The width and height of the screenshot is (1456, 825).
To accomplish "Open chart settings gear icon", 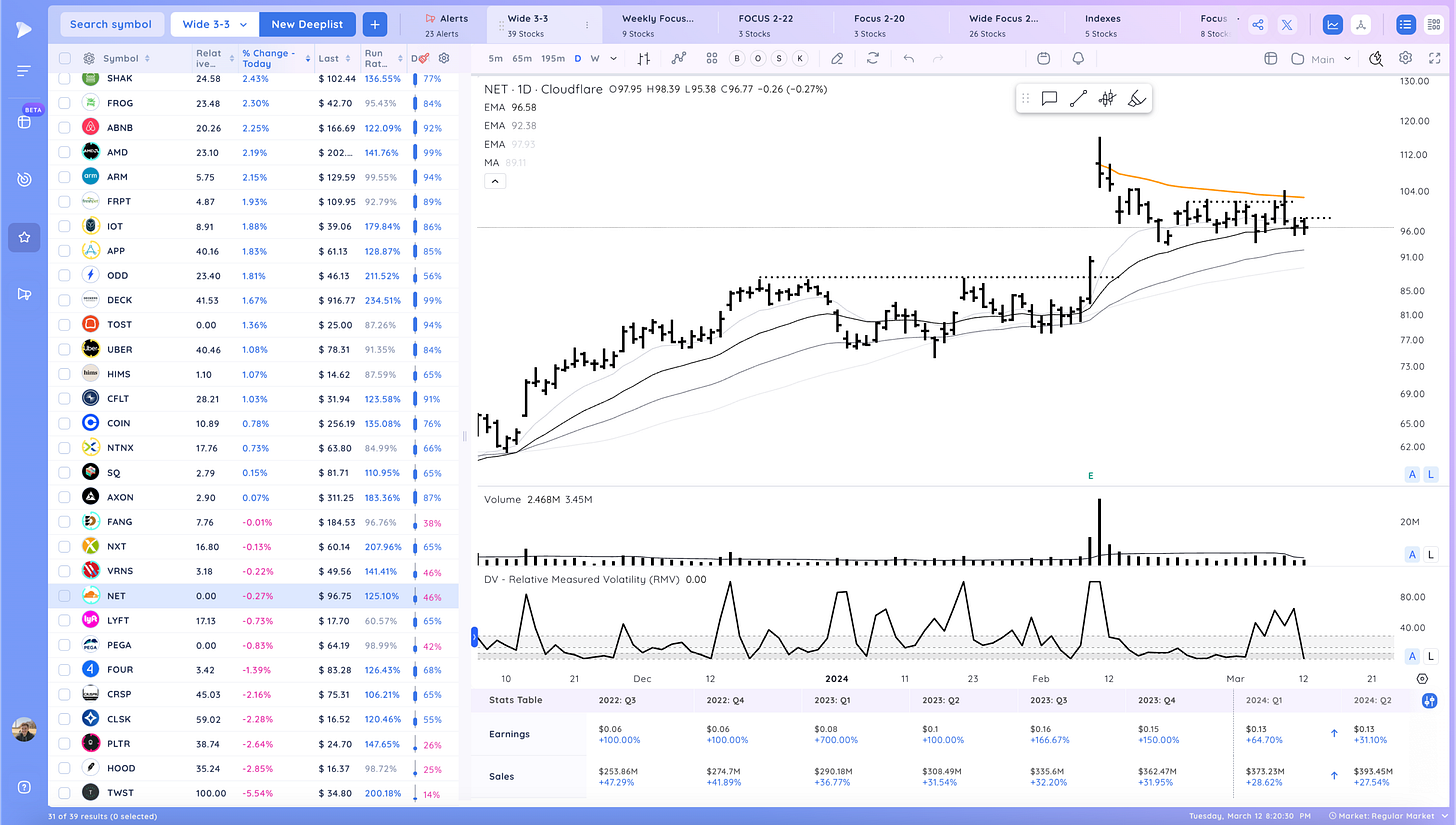I will pos(1405,58).
